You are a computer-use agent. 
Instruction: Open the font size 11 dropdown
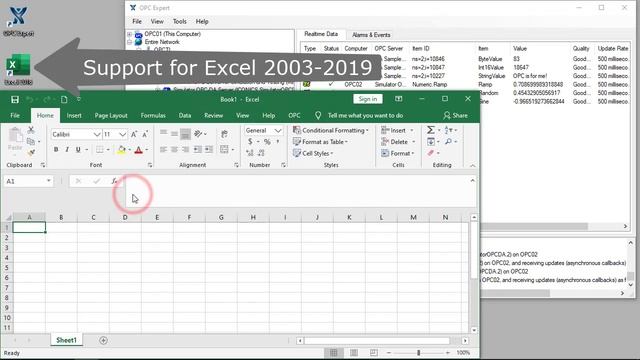coord(122,134)
